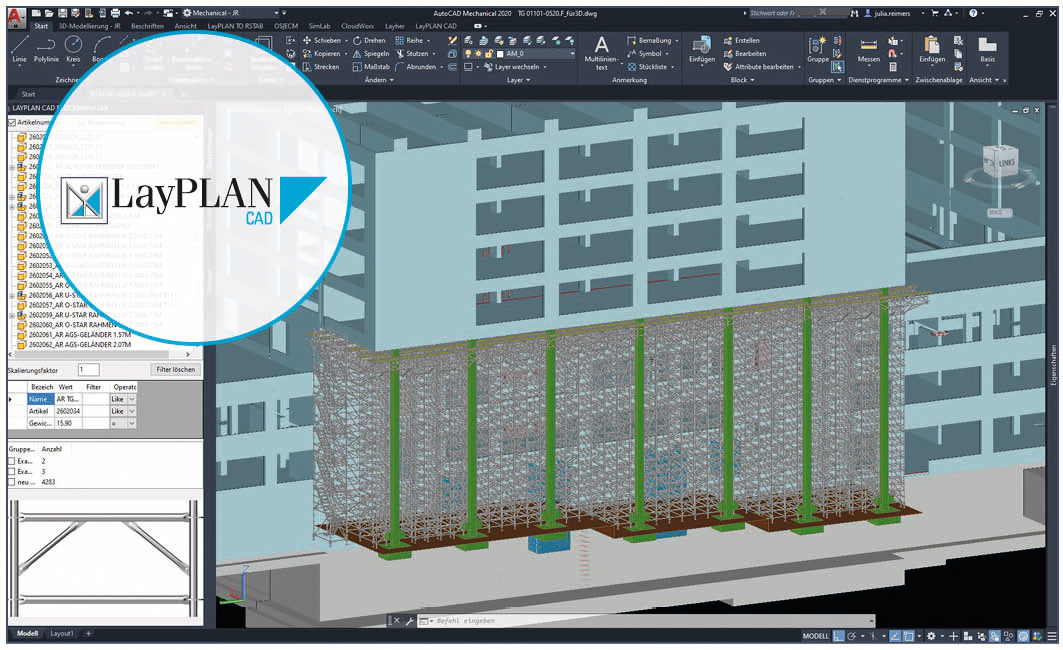Click the MODELL status bar button

click(815, 636)
